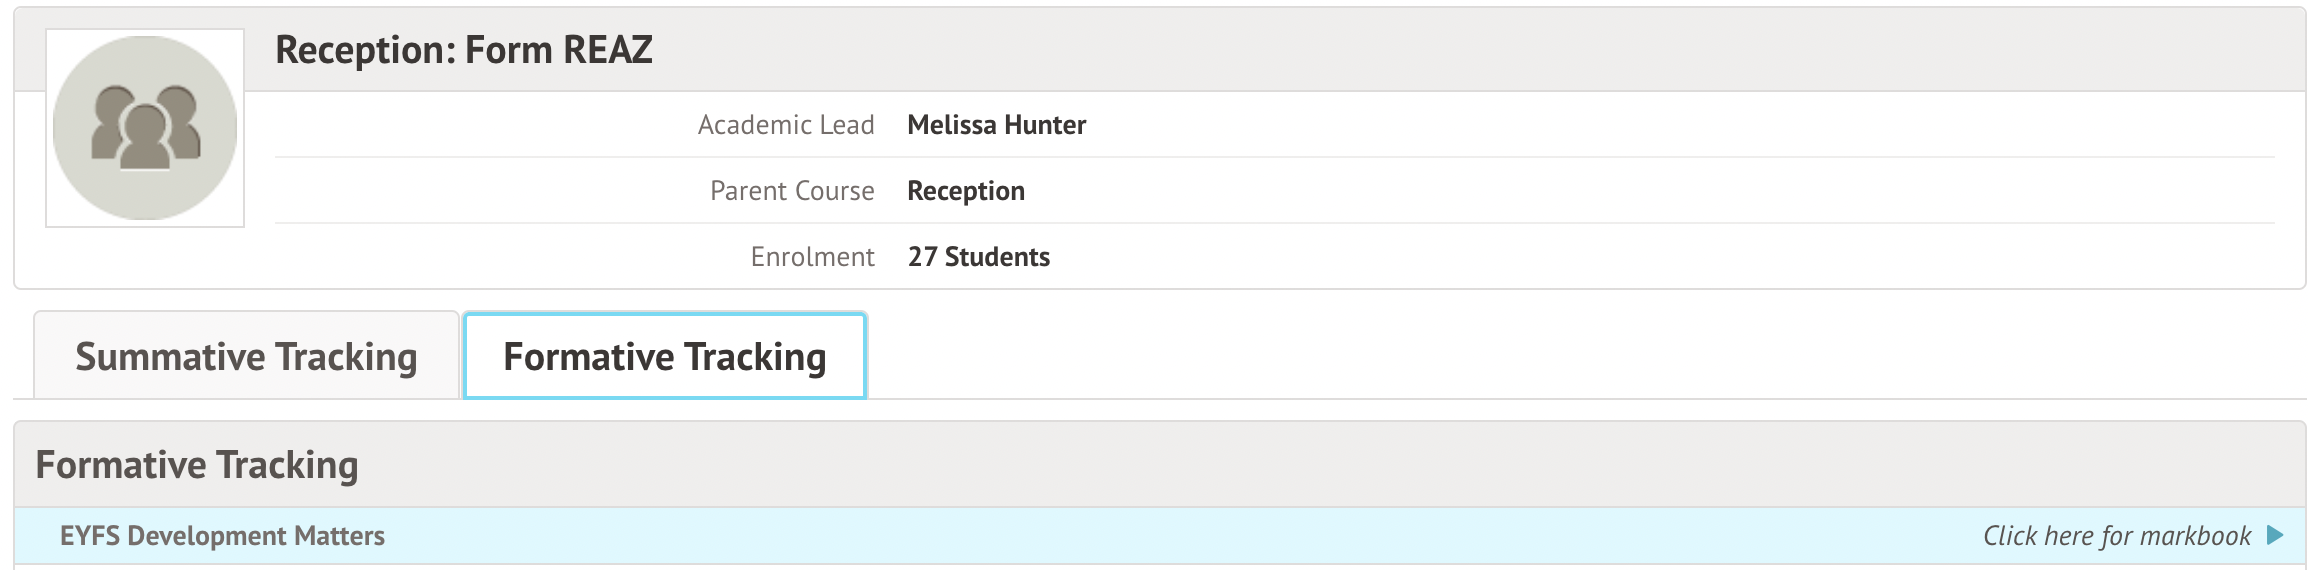
Task: Open the EYFS Development Matters entry
Action: point(222,536)
